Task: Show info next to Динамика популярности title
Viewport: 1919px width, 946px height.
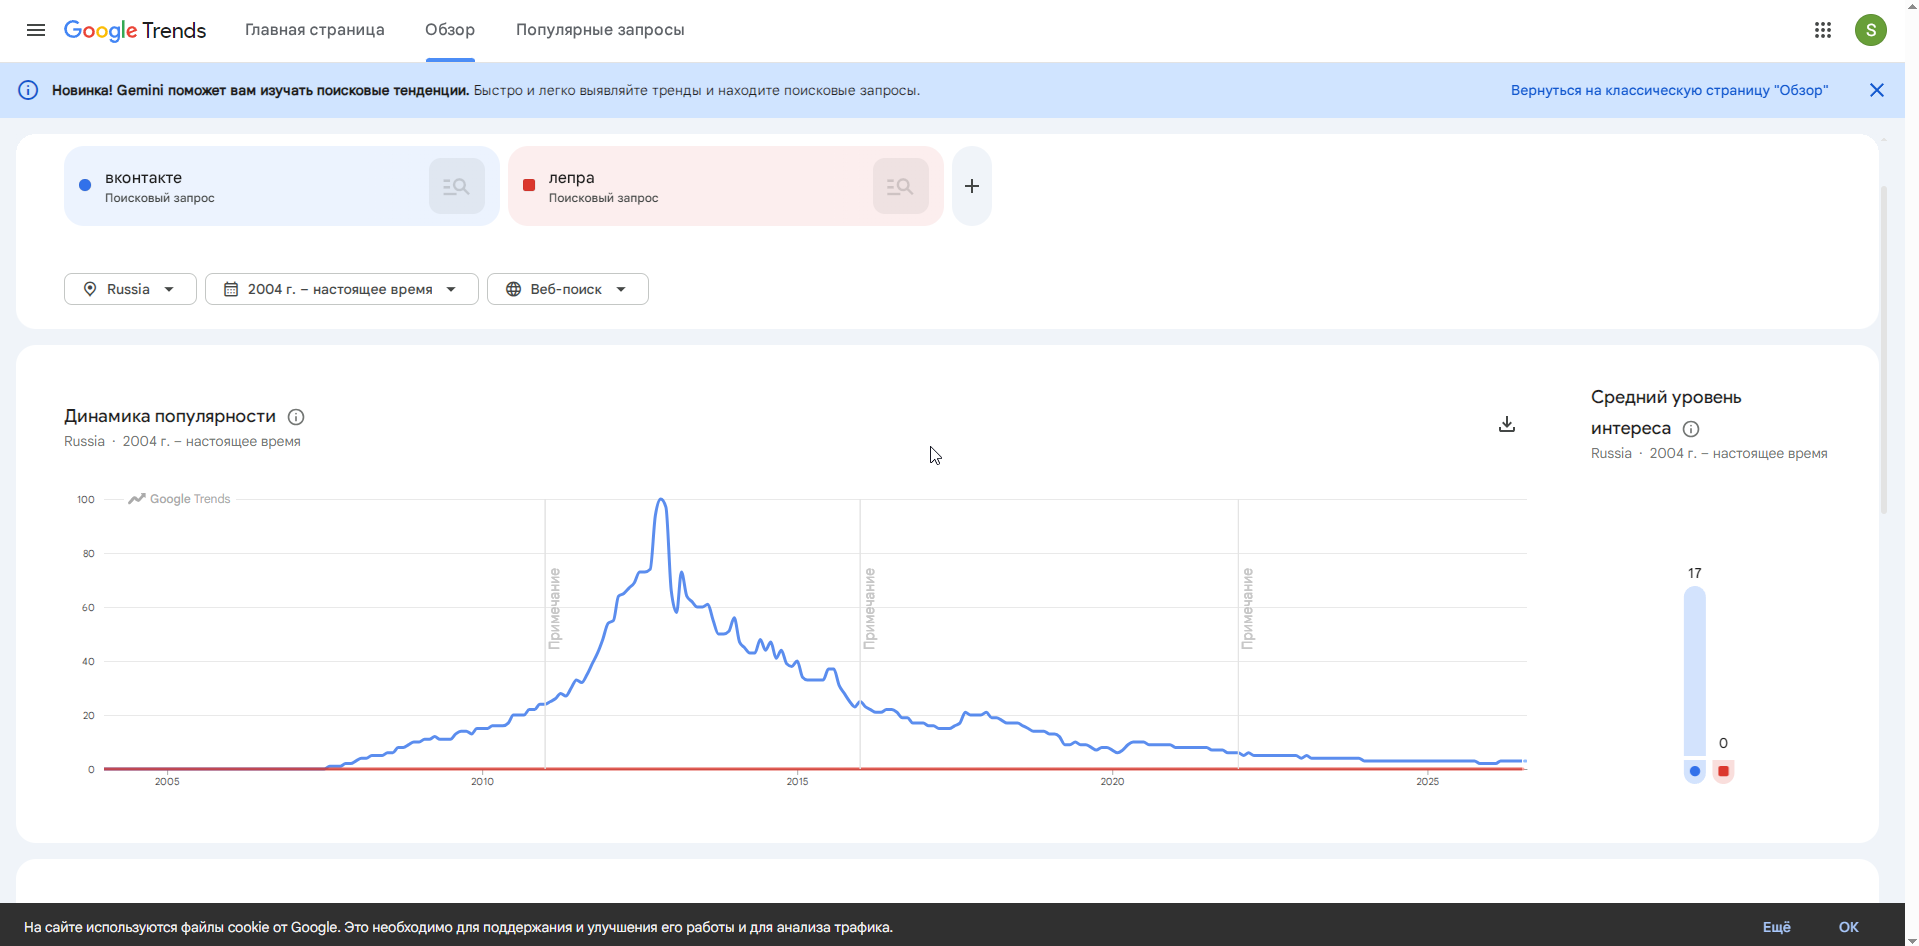Action: [x=296, y=417]
